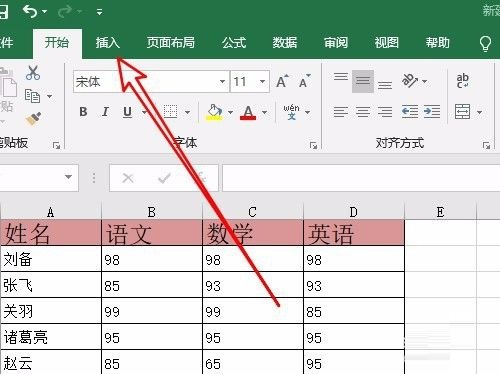500x374 pixels.
Task: Expand the Merge and Center dropdown arrow
Action: [x=479, y=112]
